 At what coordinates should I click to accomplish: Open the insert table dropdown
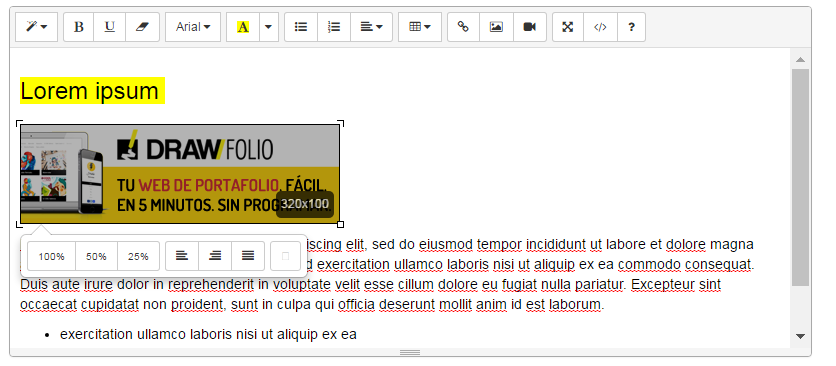coord(420,27)
